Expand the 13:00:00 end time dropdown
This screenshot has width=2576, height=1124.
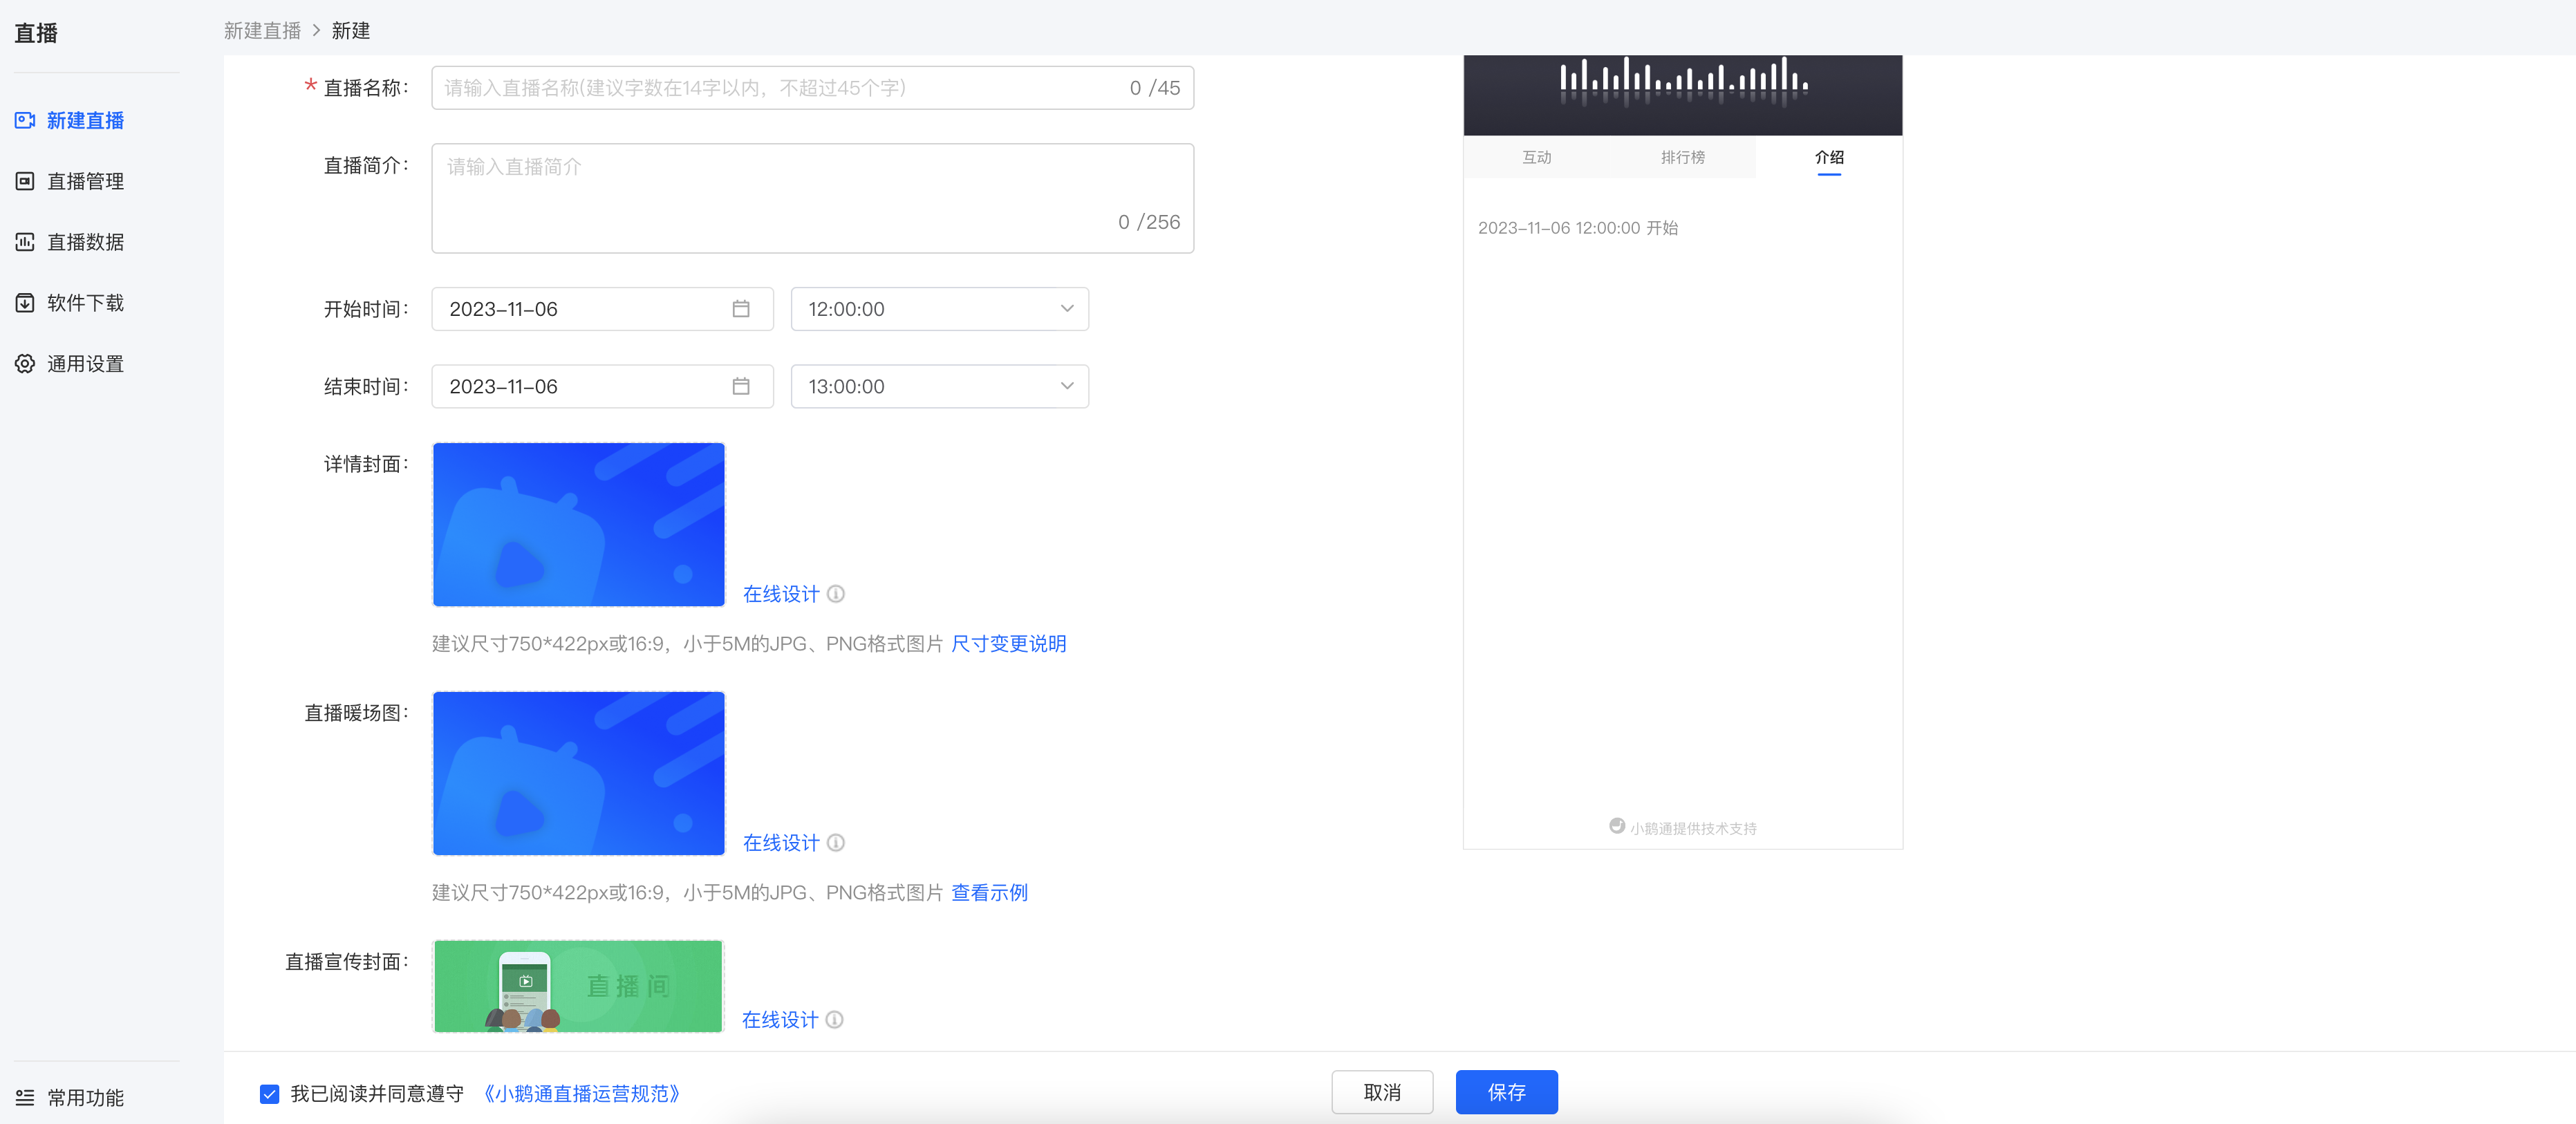coord(939,386)
